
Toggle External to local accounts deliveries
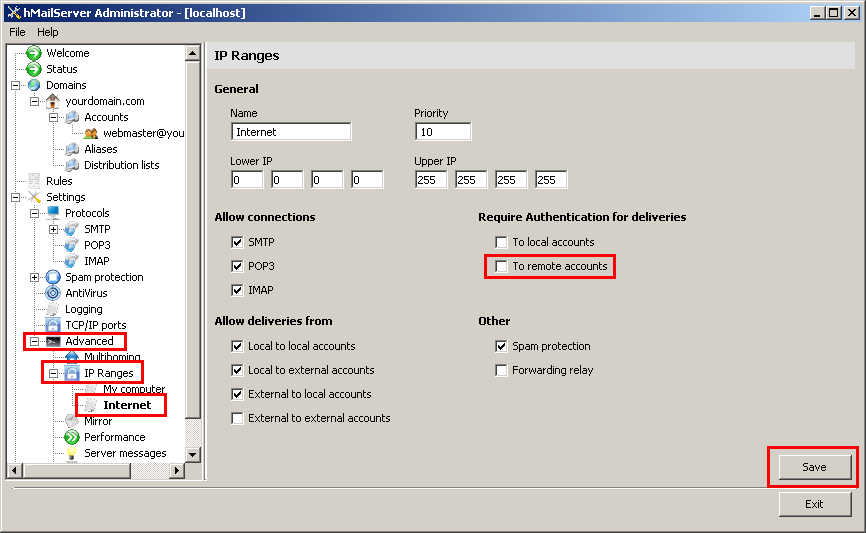point(237,394)
